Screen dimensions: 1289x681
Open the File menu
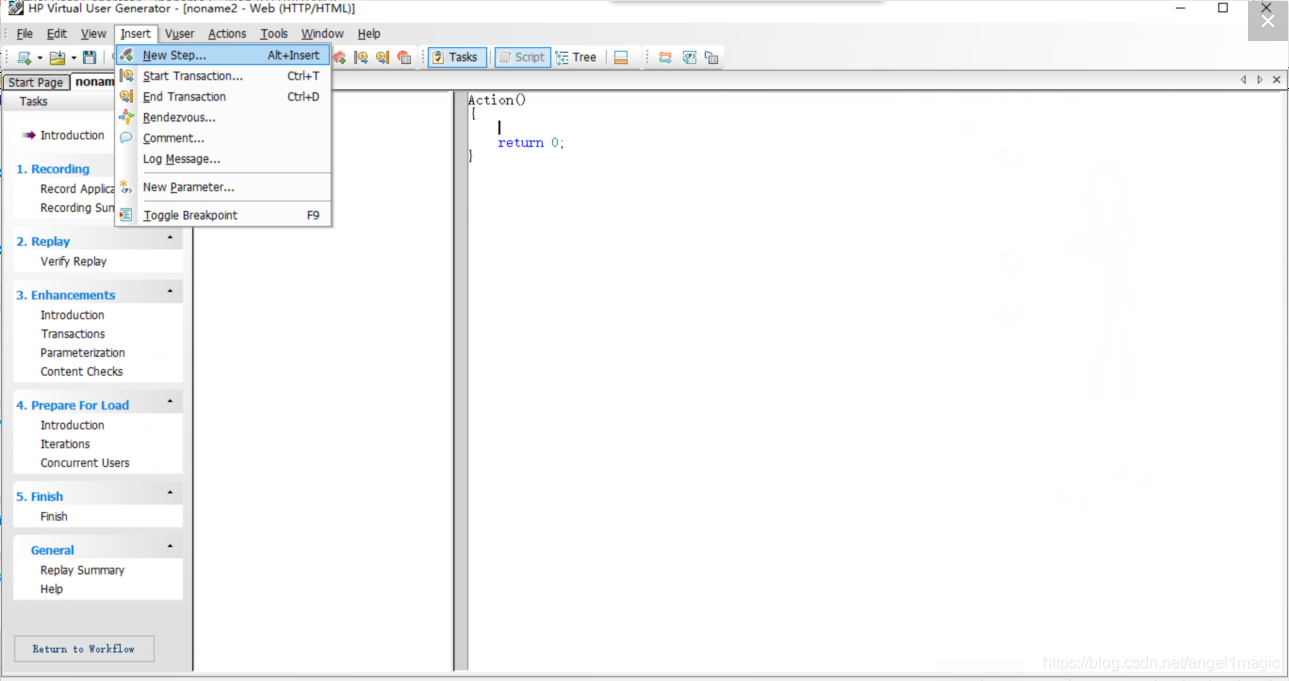(25, 34)
